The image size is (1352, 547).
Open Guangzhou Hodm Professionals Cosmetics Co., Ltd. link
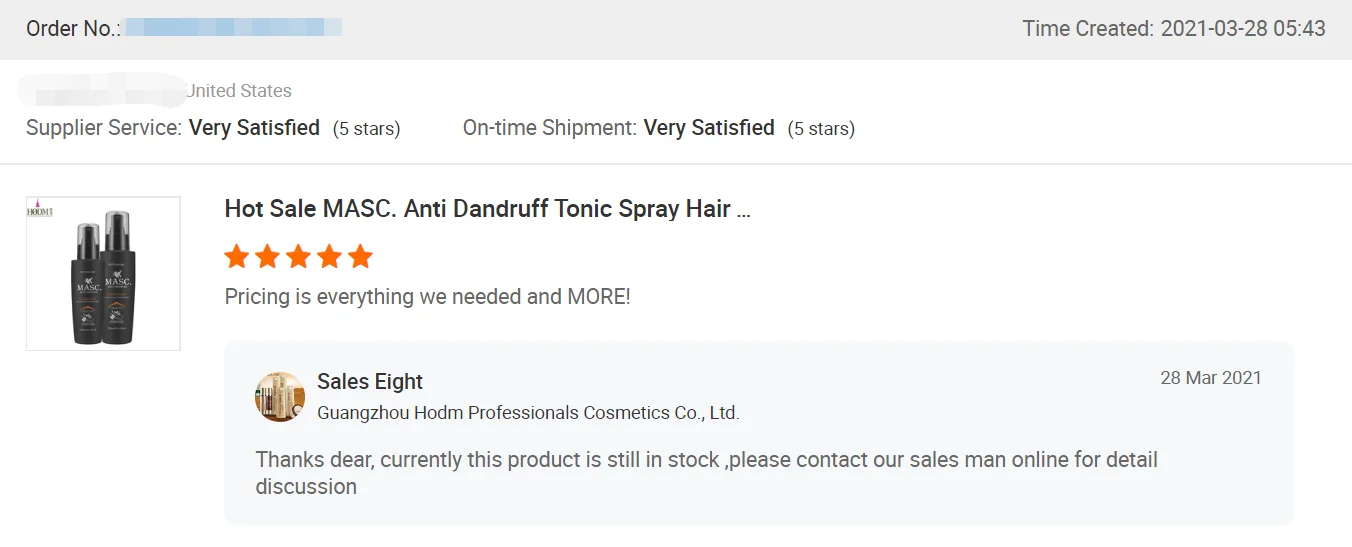(528, 412)
